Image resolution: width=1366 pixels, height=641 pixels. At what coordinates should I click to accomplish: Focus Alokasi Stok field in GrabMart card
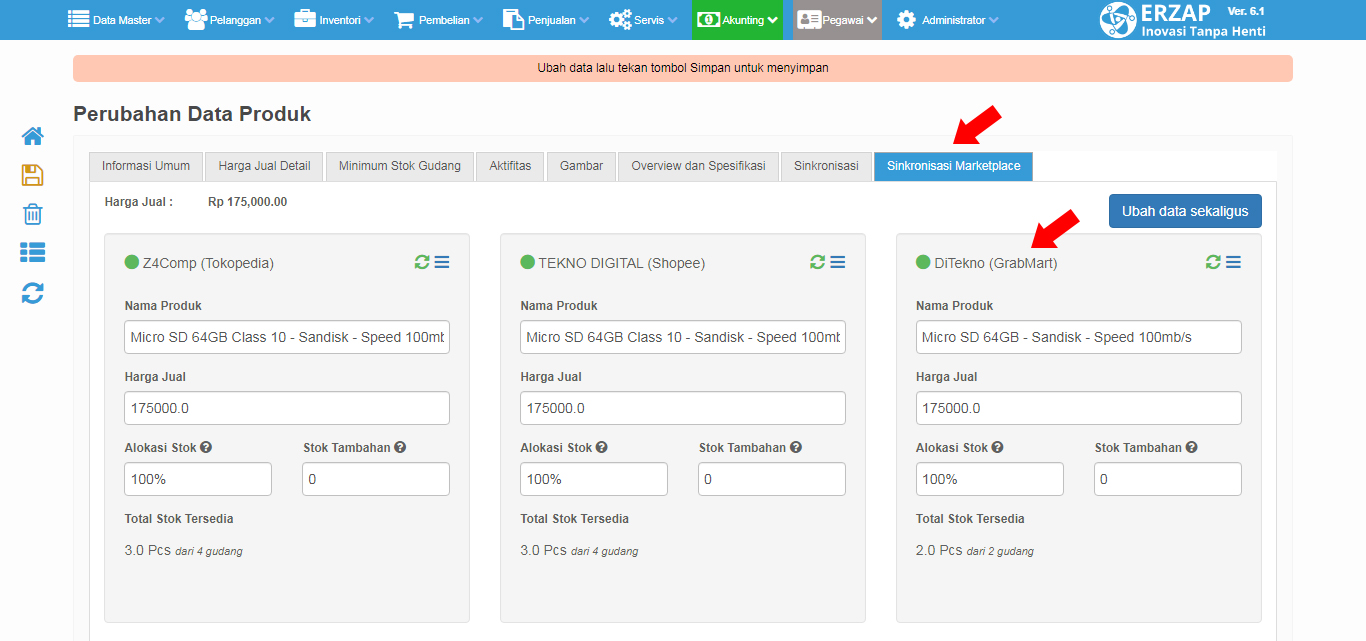[990, 479]
